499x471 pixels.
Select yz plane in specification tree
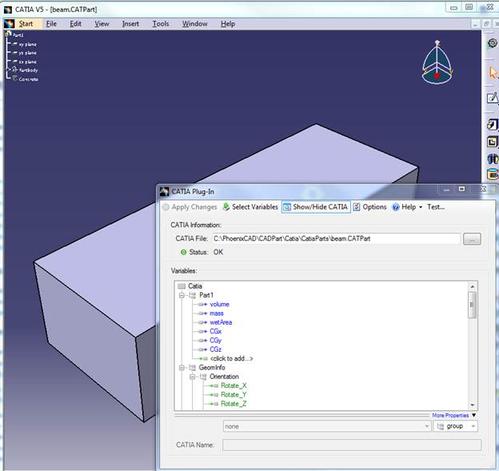[27, 53]
